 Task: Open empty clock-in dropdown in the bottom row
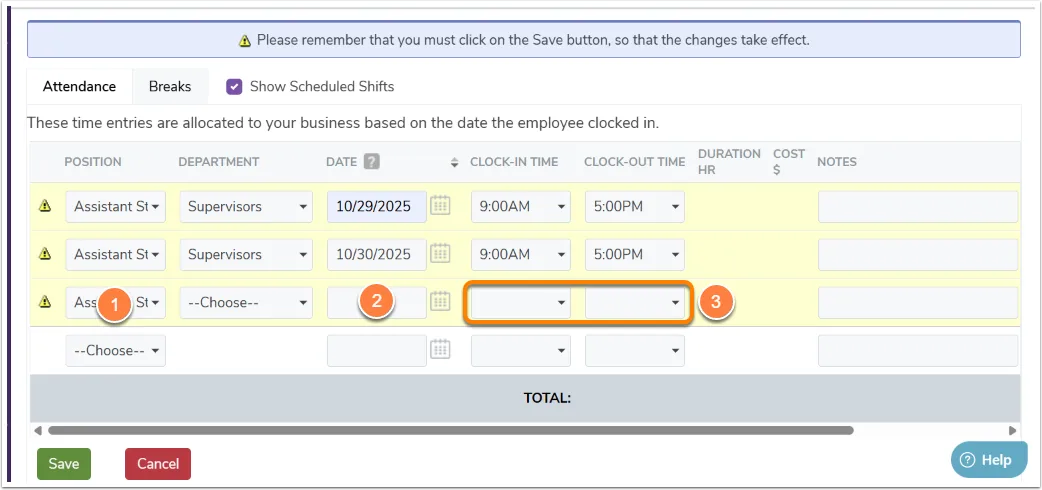click(x=521, y=350)
